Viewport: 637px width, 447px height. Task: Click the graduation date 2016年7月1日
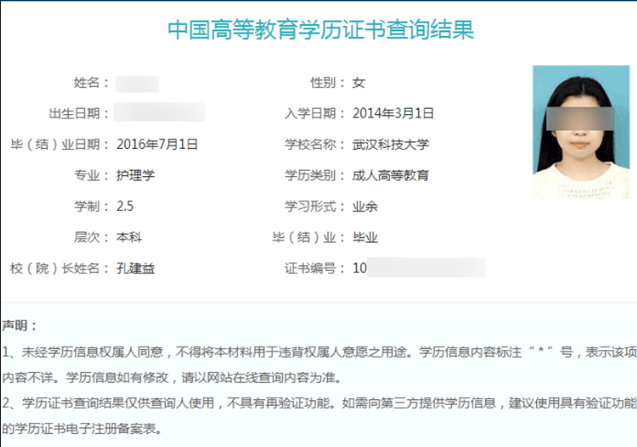pyautogui.click(x=157, y=144)
